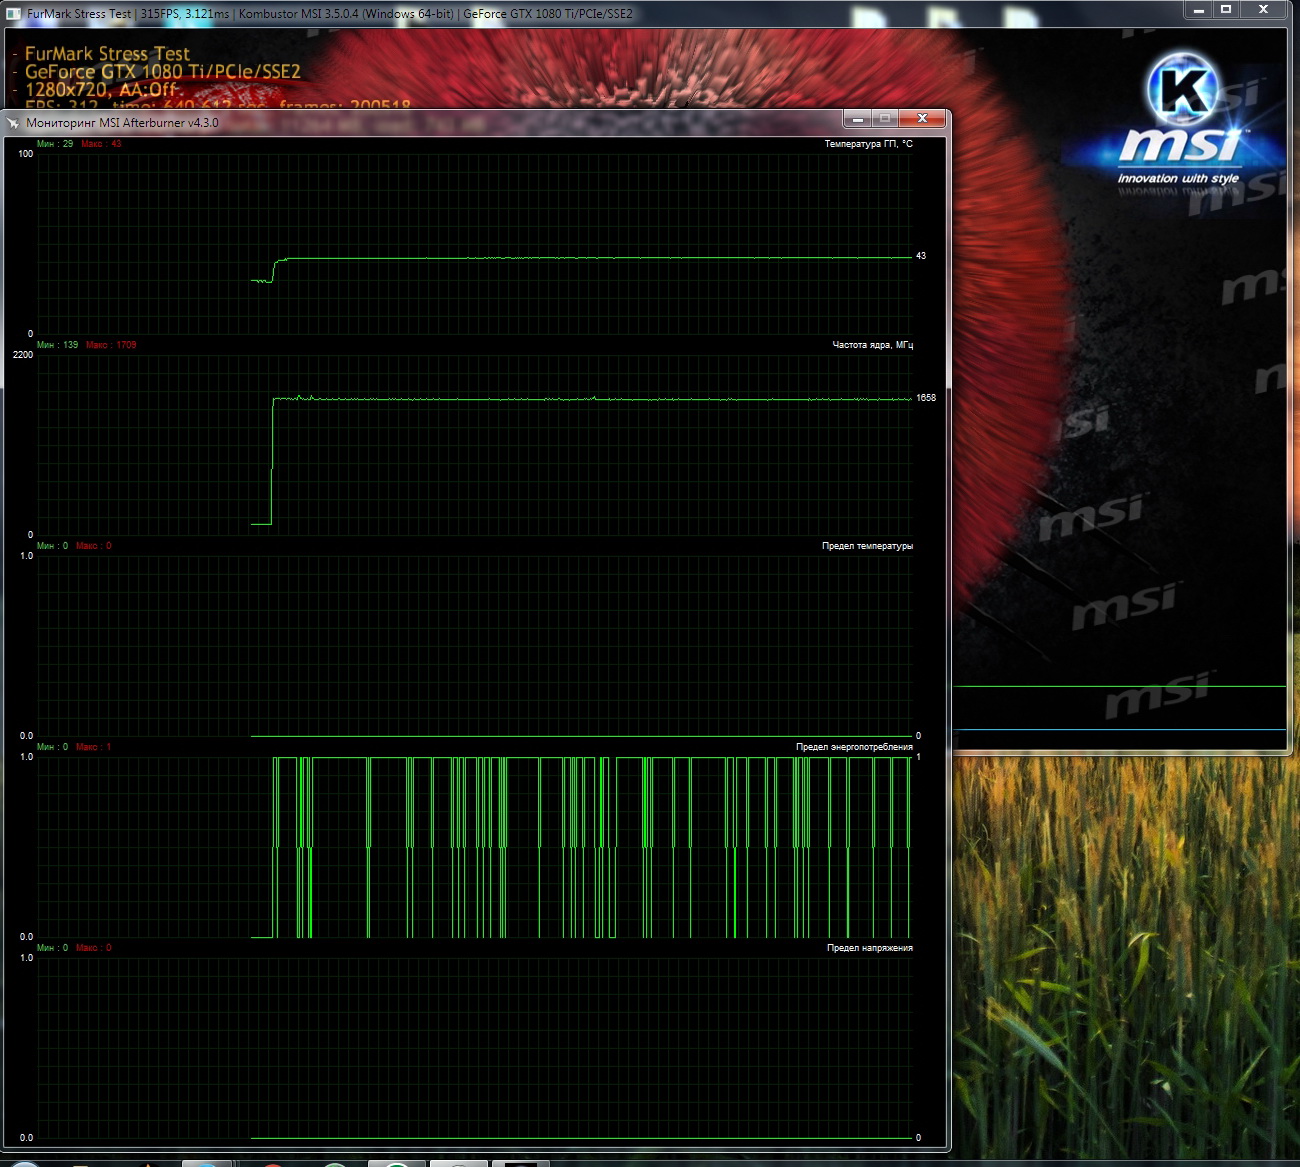Click the '2200' axis label on frequency graph
Viewport: 1300px width, 1167px height.
23,355
